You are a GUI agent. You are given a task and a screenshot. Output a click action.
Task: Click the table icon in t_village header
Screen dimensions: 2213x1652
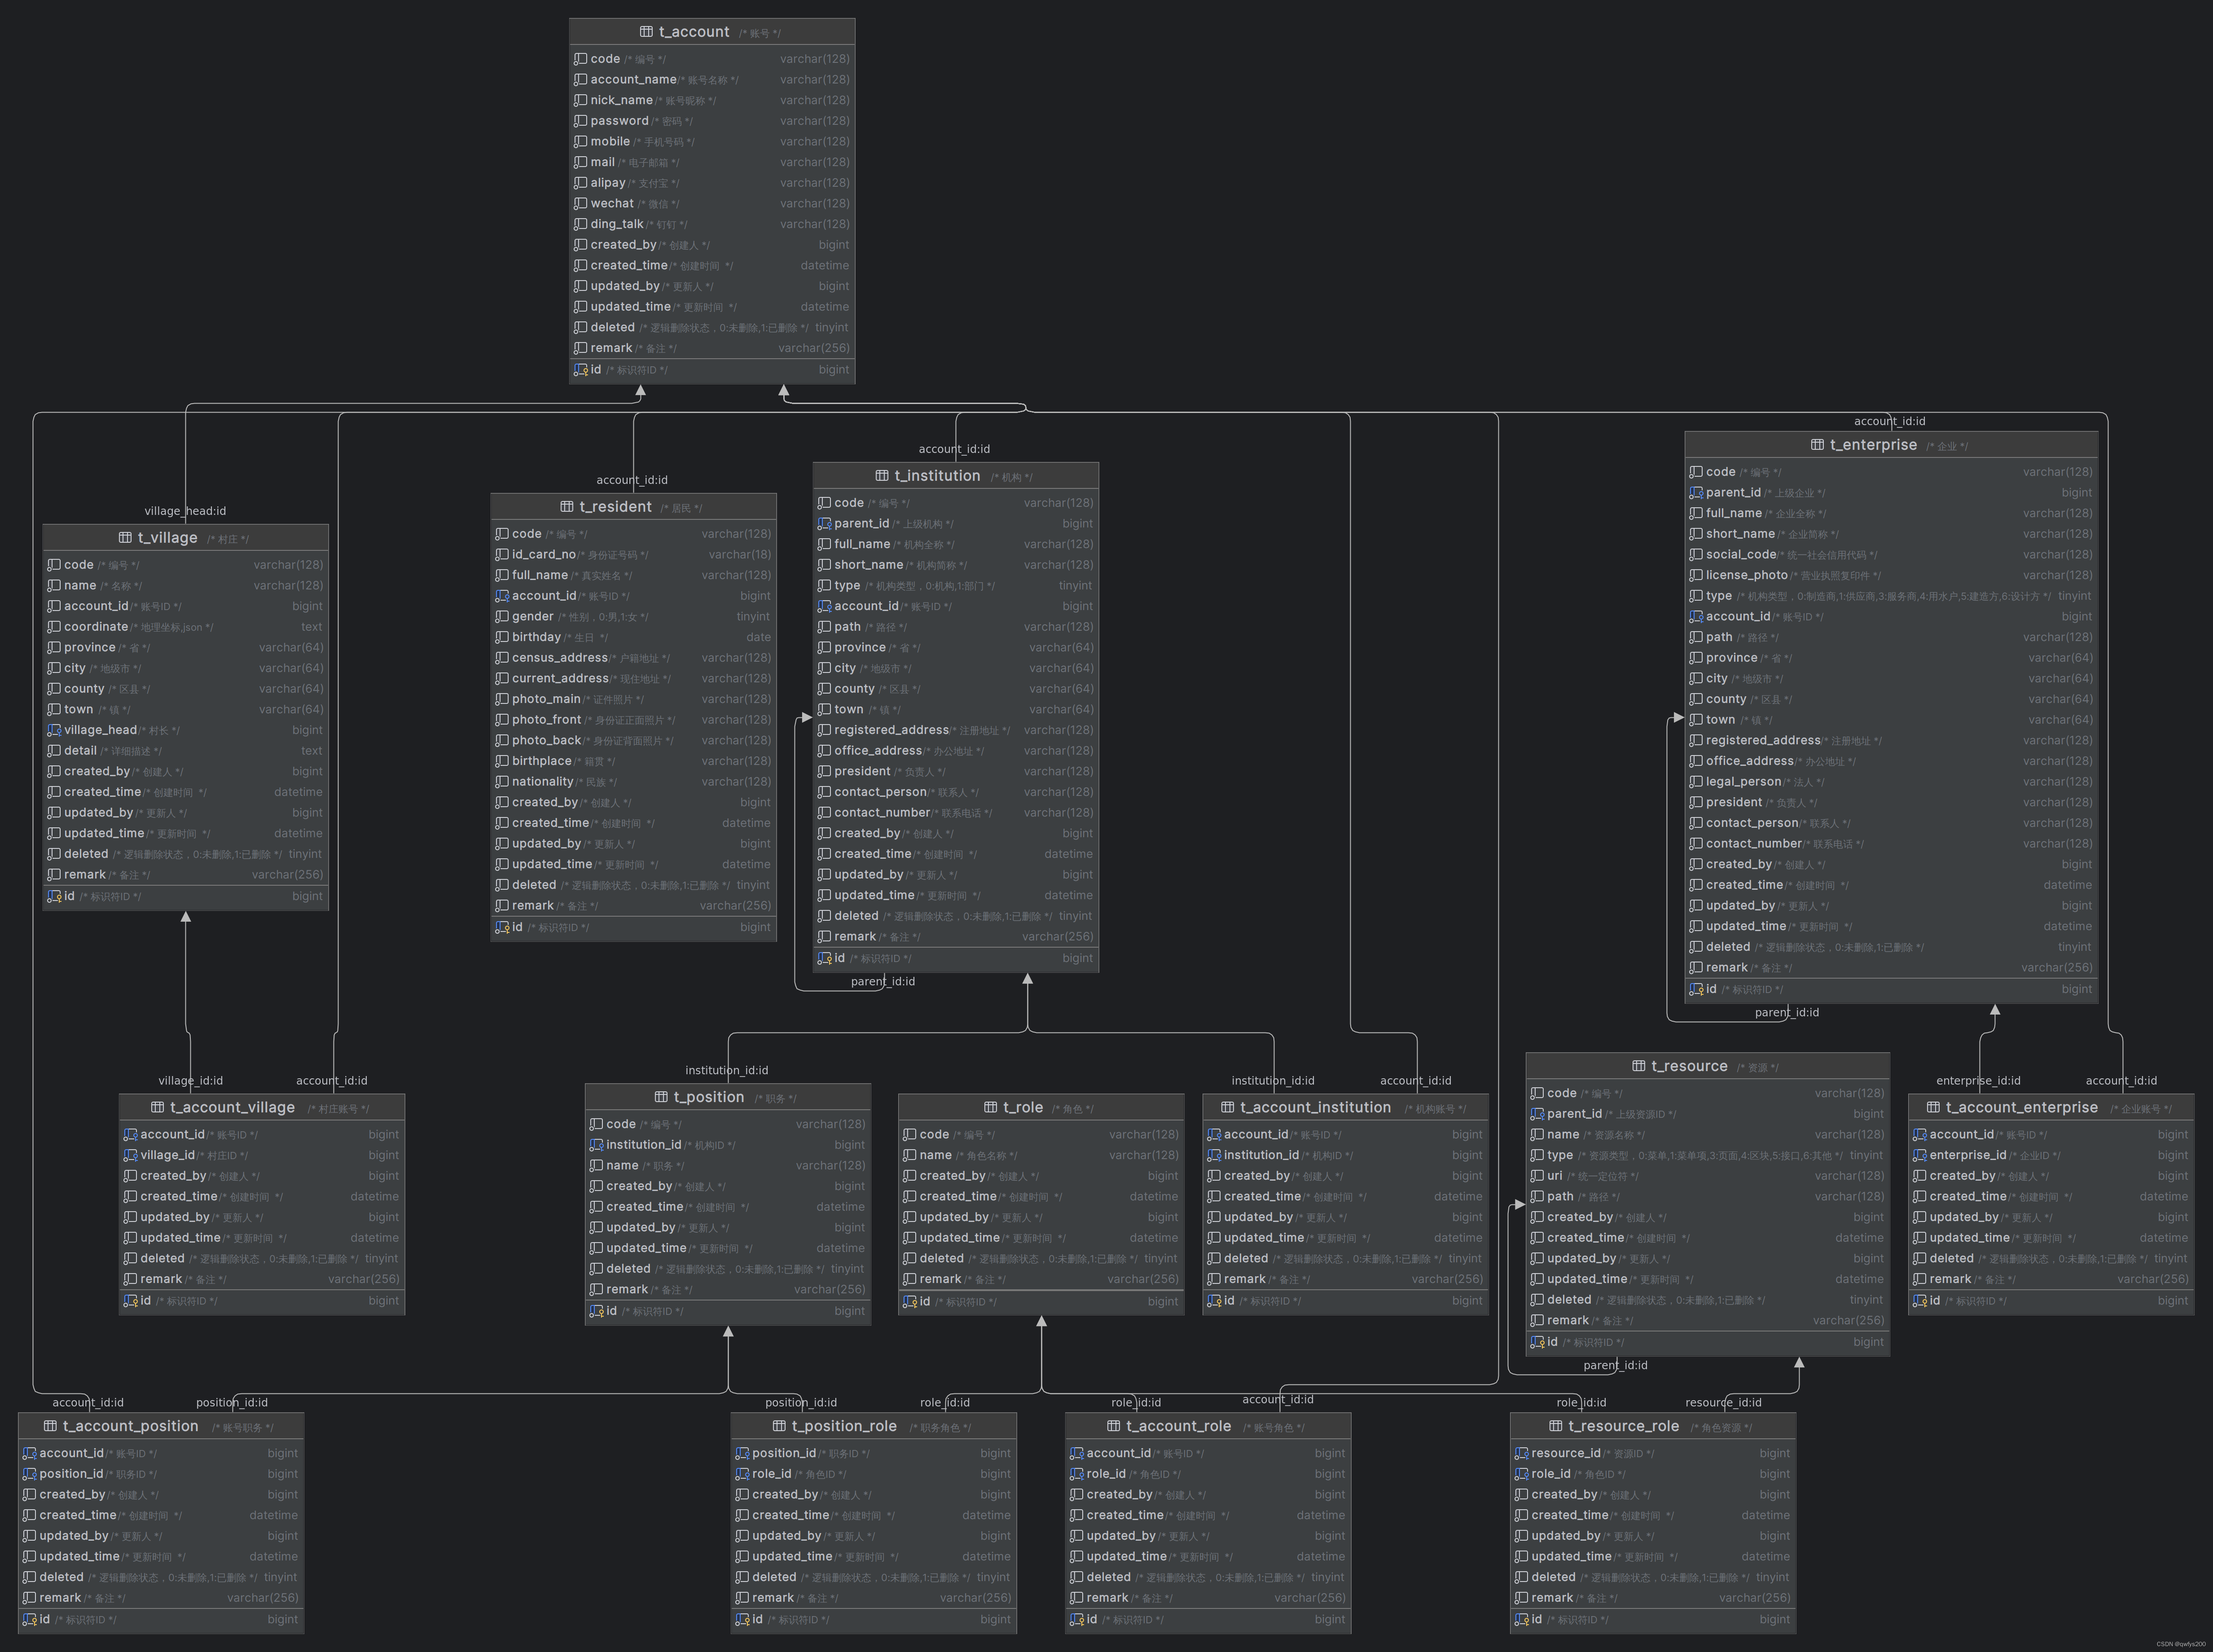pos(125,538)
